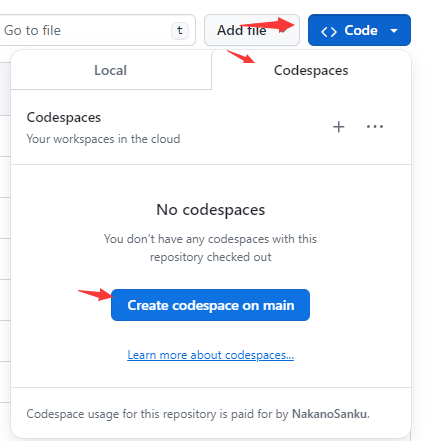This screenshot has width=426, height=441.
Task: Click the 'No codespaces' heading
Action: (211, 210)
